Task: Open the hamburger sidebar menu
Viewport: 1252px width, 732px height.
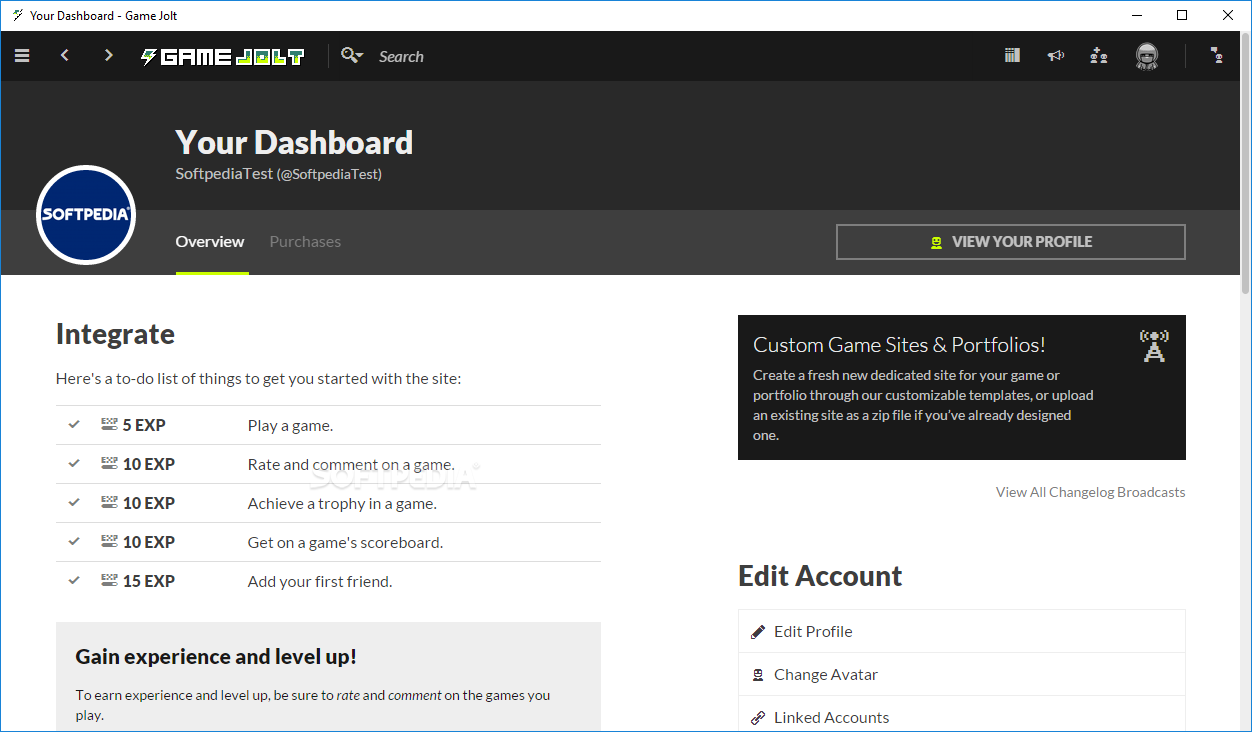Action: click(22, 56)
